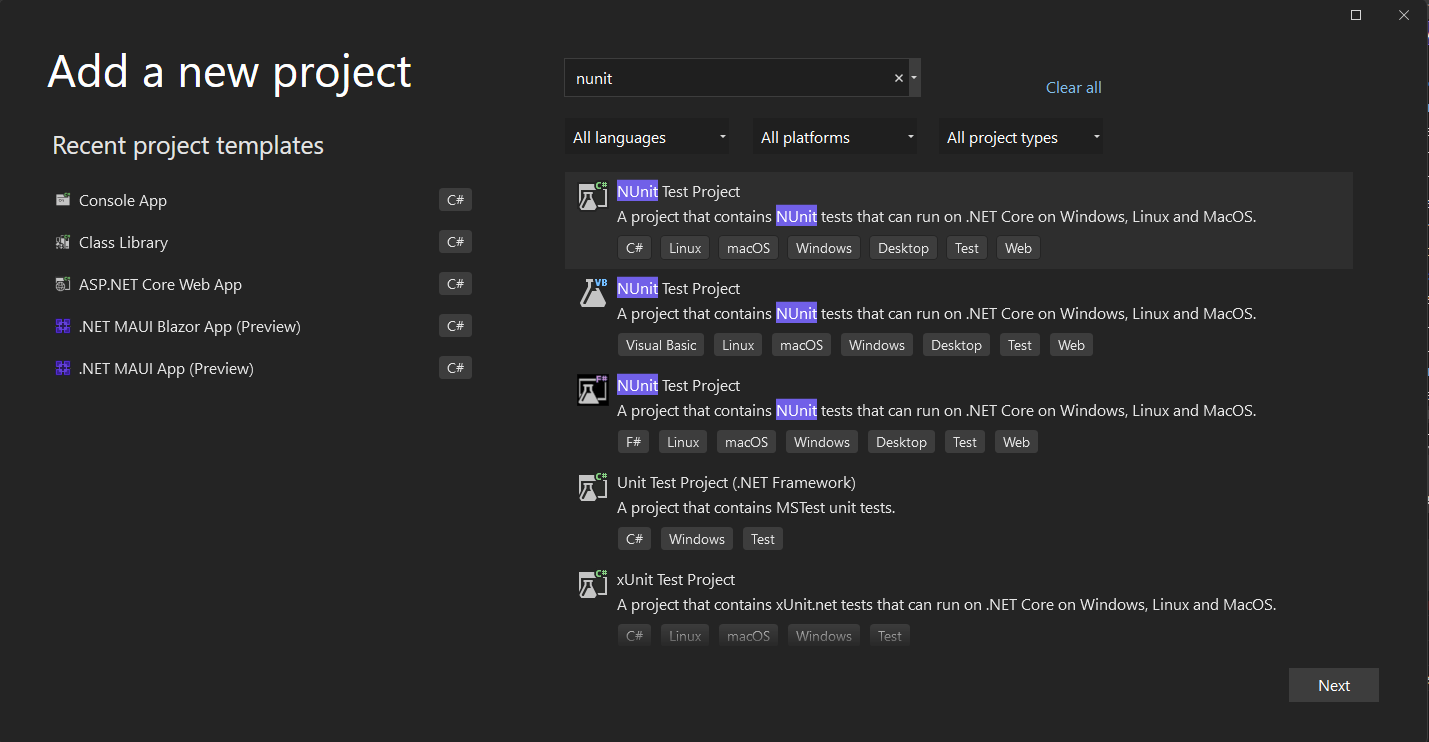This screenshot has width=1429, height=742.
Task: Close the Add a new project dialog
Action: (1404, 14)
